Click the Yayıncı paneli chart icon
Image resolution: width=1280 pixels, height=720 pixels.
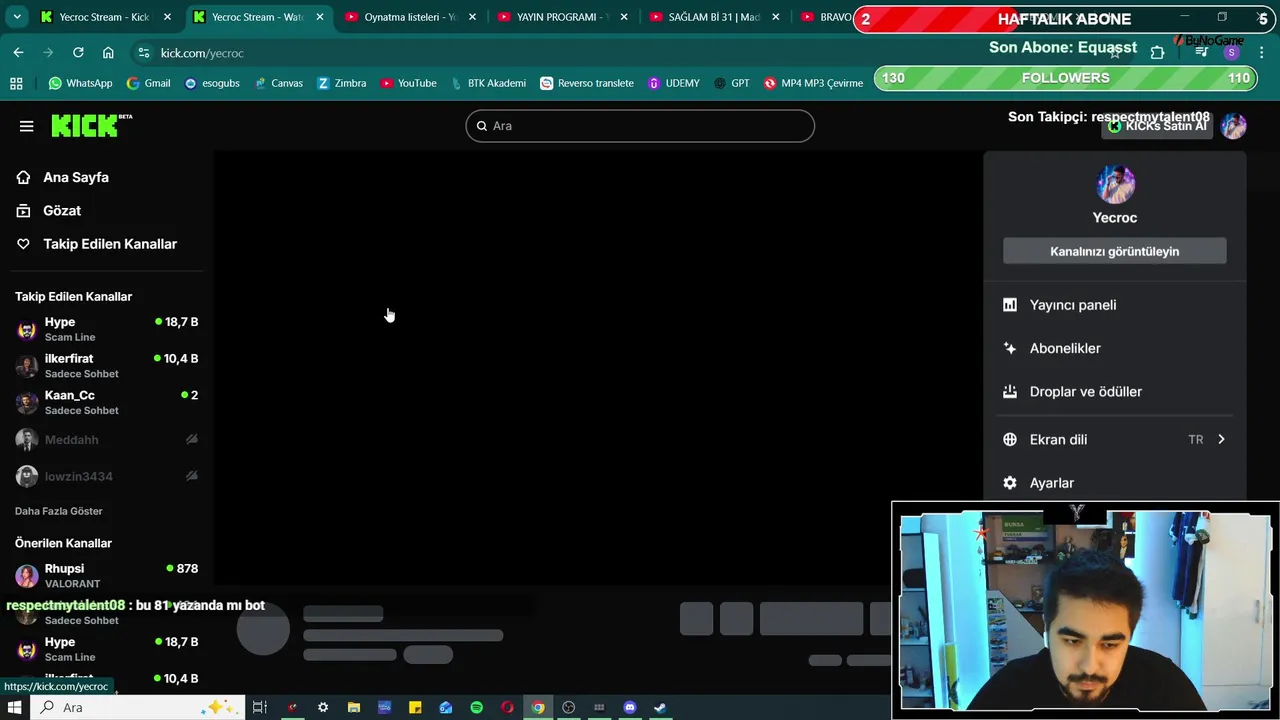pyautogui.click(x=1010, y=305)
